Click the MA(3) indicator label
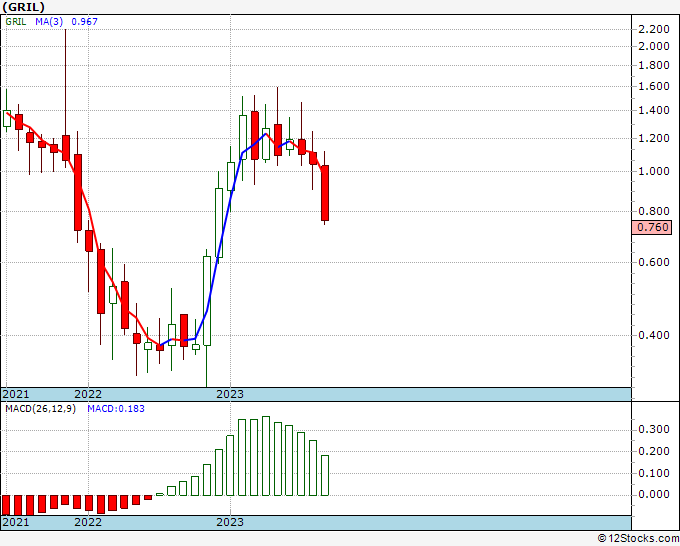 (49, 22)
